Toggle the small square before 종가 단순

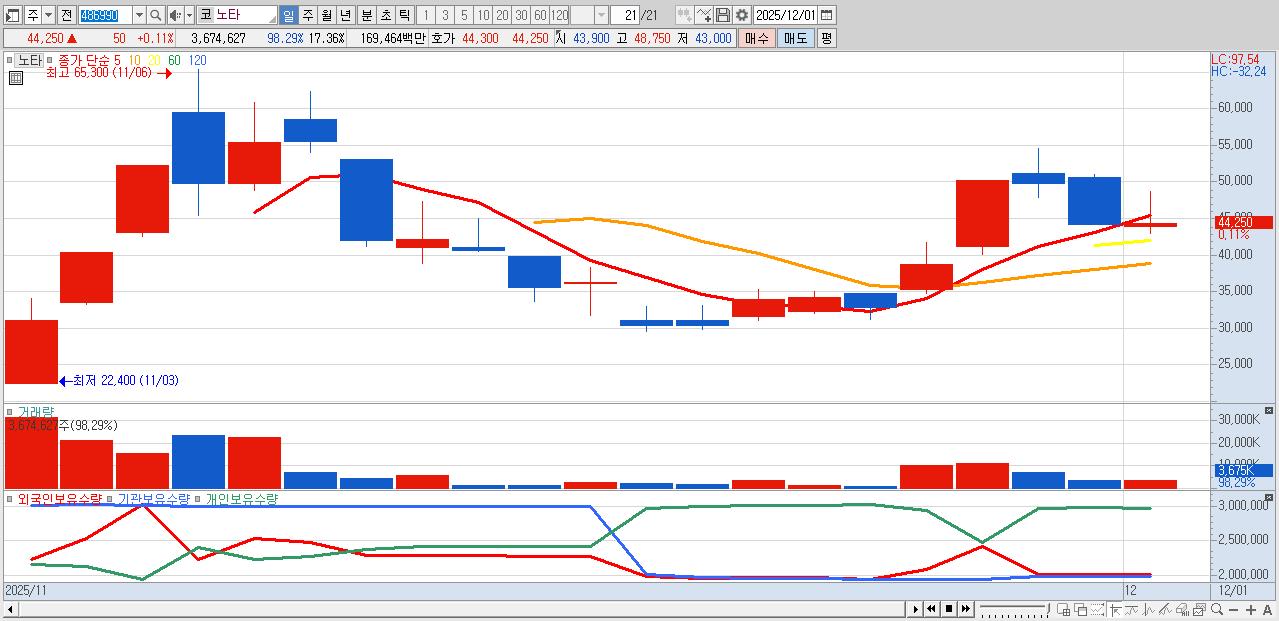50,60
